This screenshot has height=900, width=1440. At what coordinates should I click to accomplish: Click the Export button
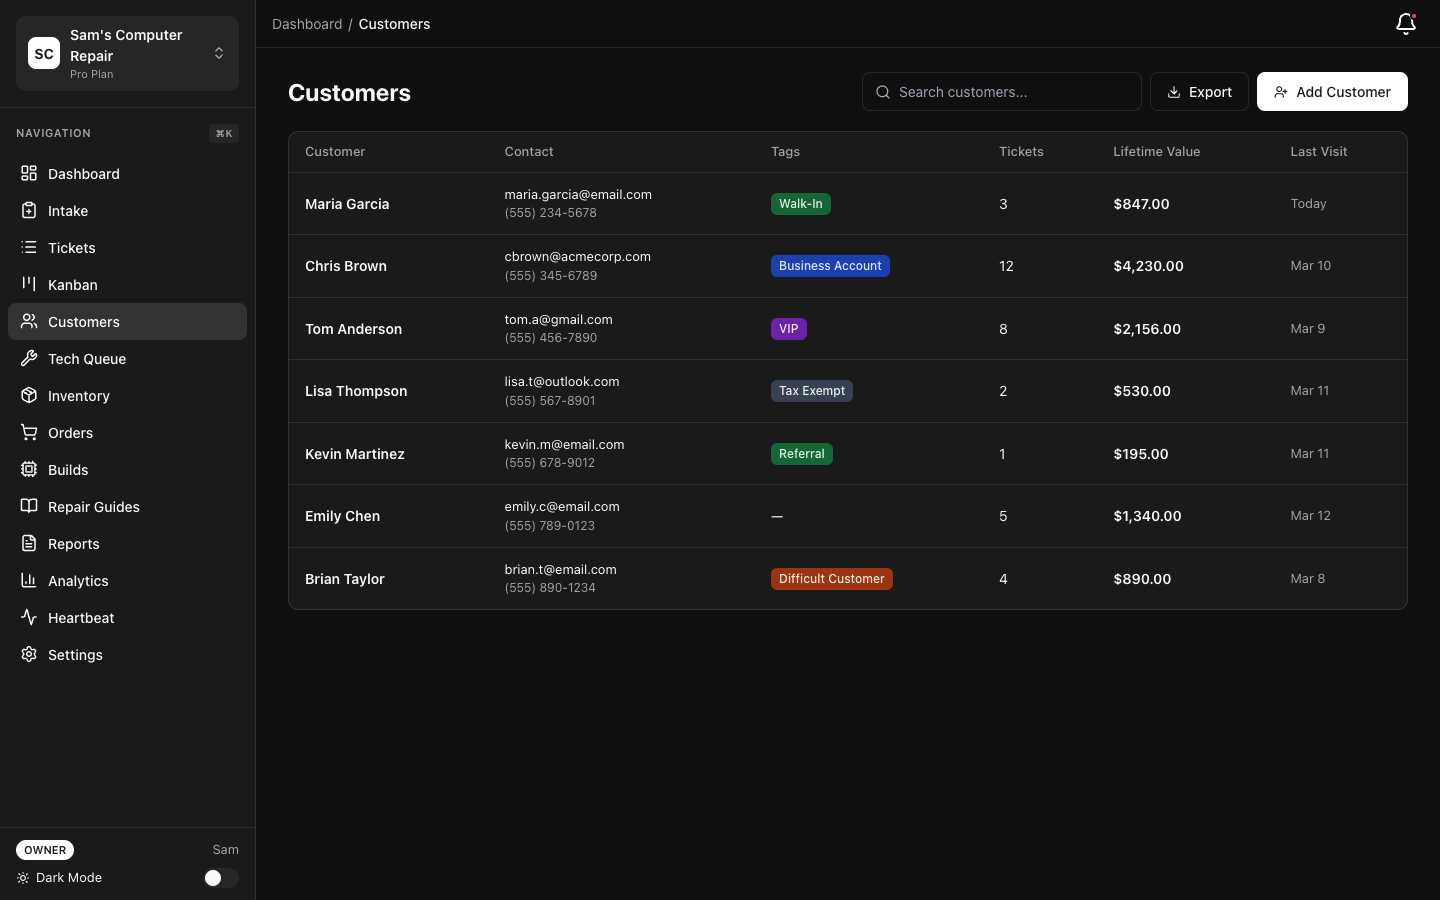(x=1199, y=91)
